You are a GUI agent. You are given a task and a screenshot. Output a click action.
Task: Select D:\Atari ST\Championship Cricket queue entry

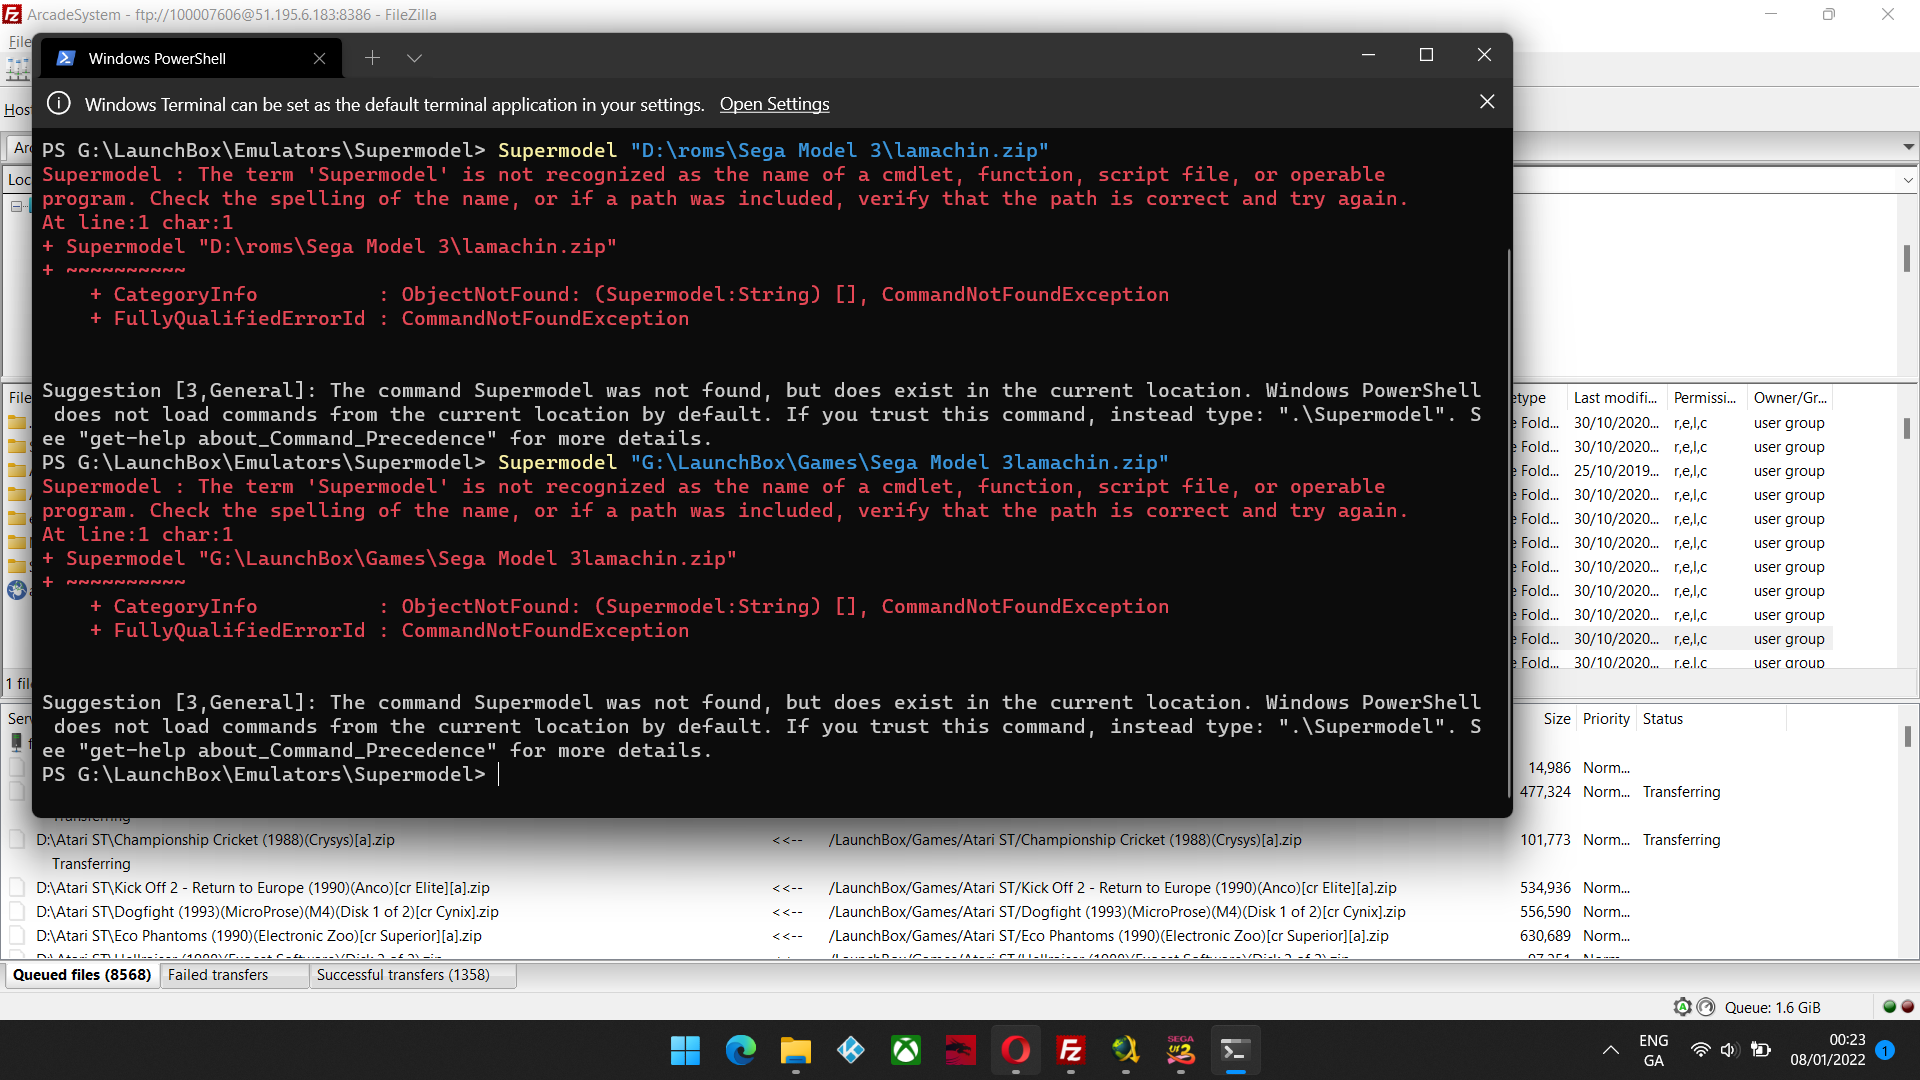(x=215, y=840)
